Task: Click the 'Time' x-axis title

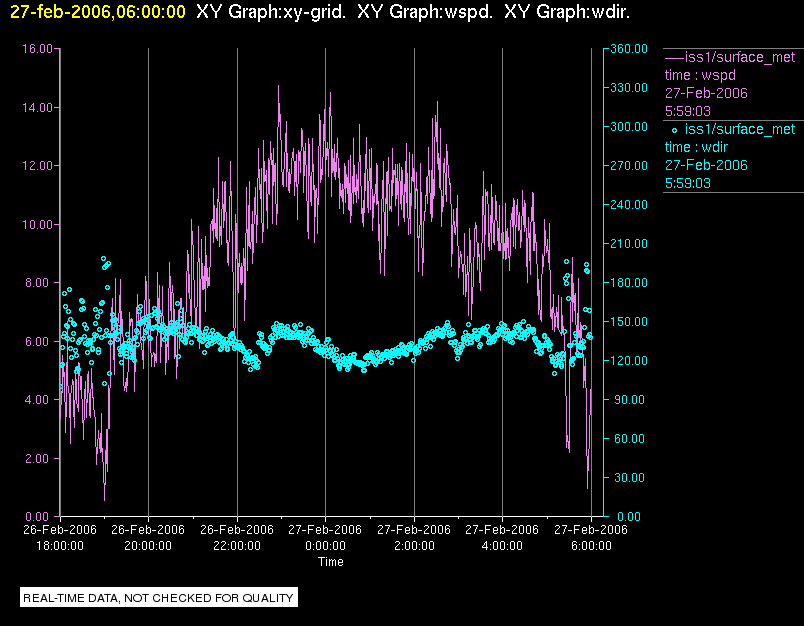Action: tap(331, 562)
